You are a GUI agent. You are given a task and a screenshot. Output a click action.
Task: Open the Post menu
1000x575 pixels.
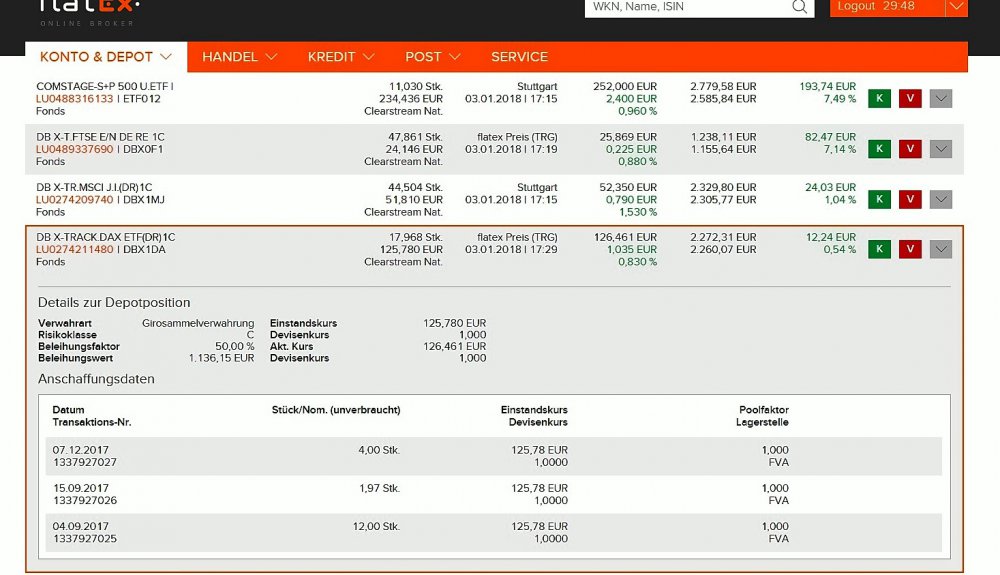click(432, 57)
